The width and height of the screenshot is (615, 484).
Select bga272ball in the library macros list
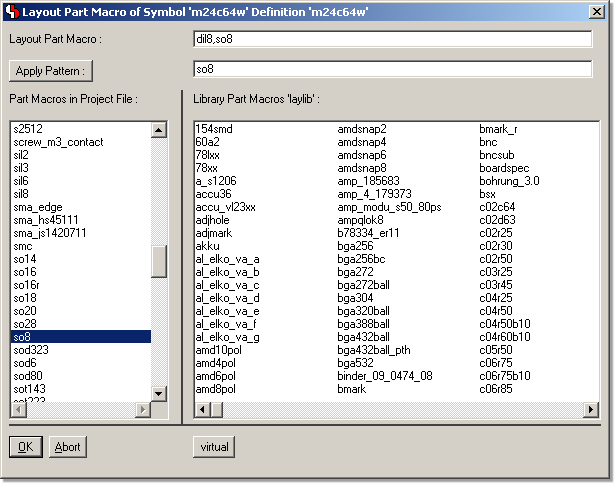(363, 285)
